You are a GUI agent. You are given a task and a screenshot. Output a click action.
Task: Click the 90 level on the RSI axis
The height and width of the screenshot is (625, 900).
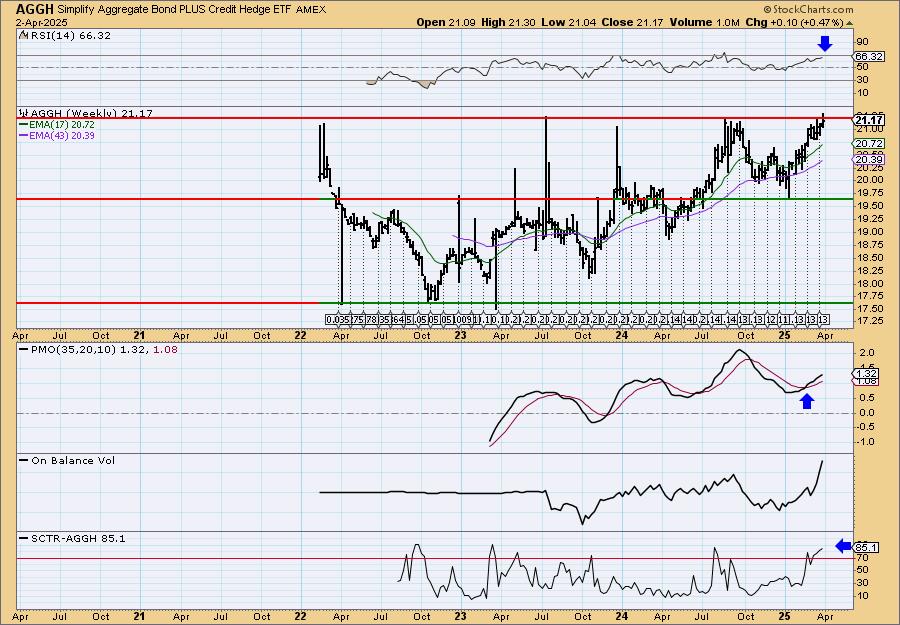pyautogui.click(x=863, y=42)
